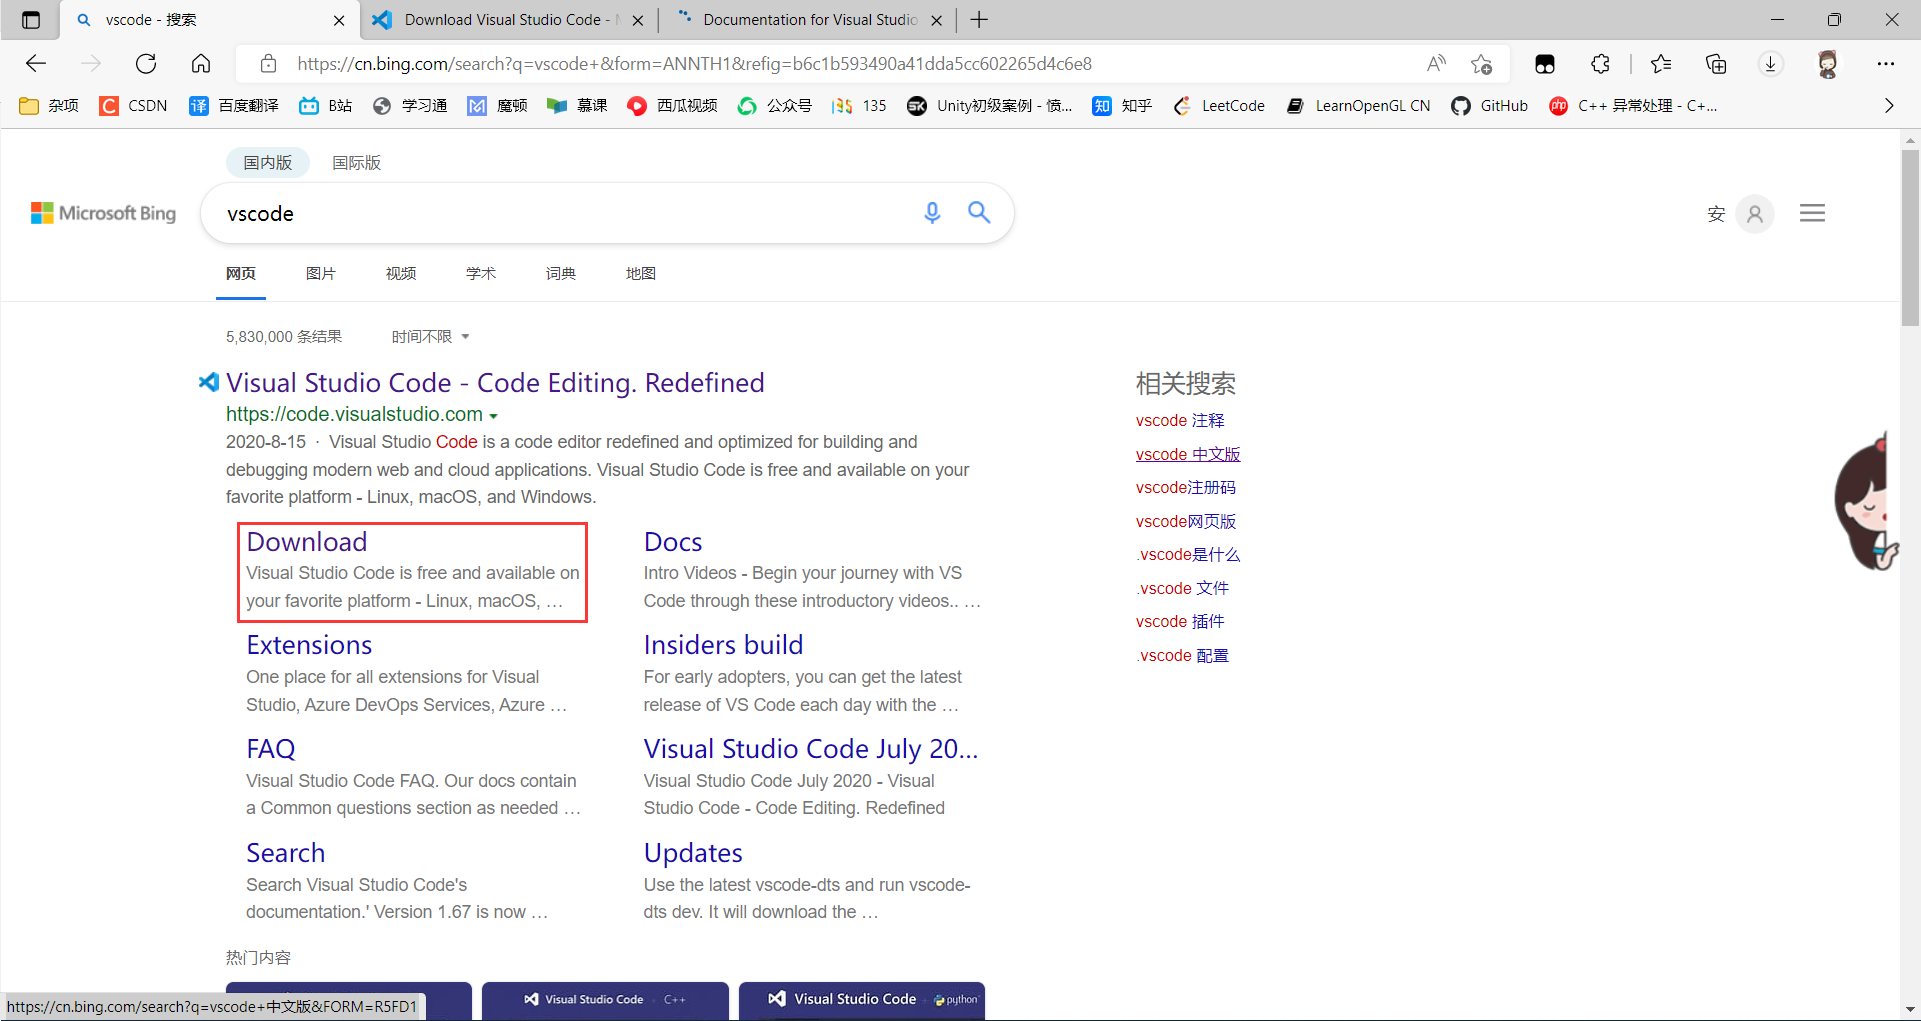Click the Microsoft Bing logo
The width and height of the screenshot is (1921, 1021).
click(x=102, y=213)
